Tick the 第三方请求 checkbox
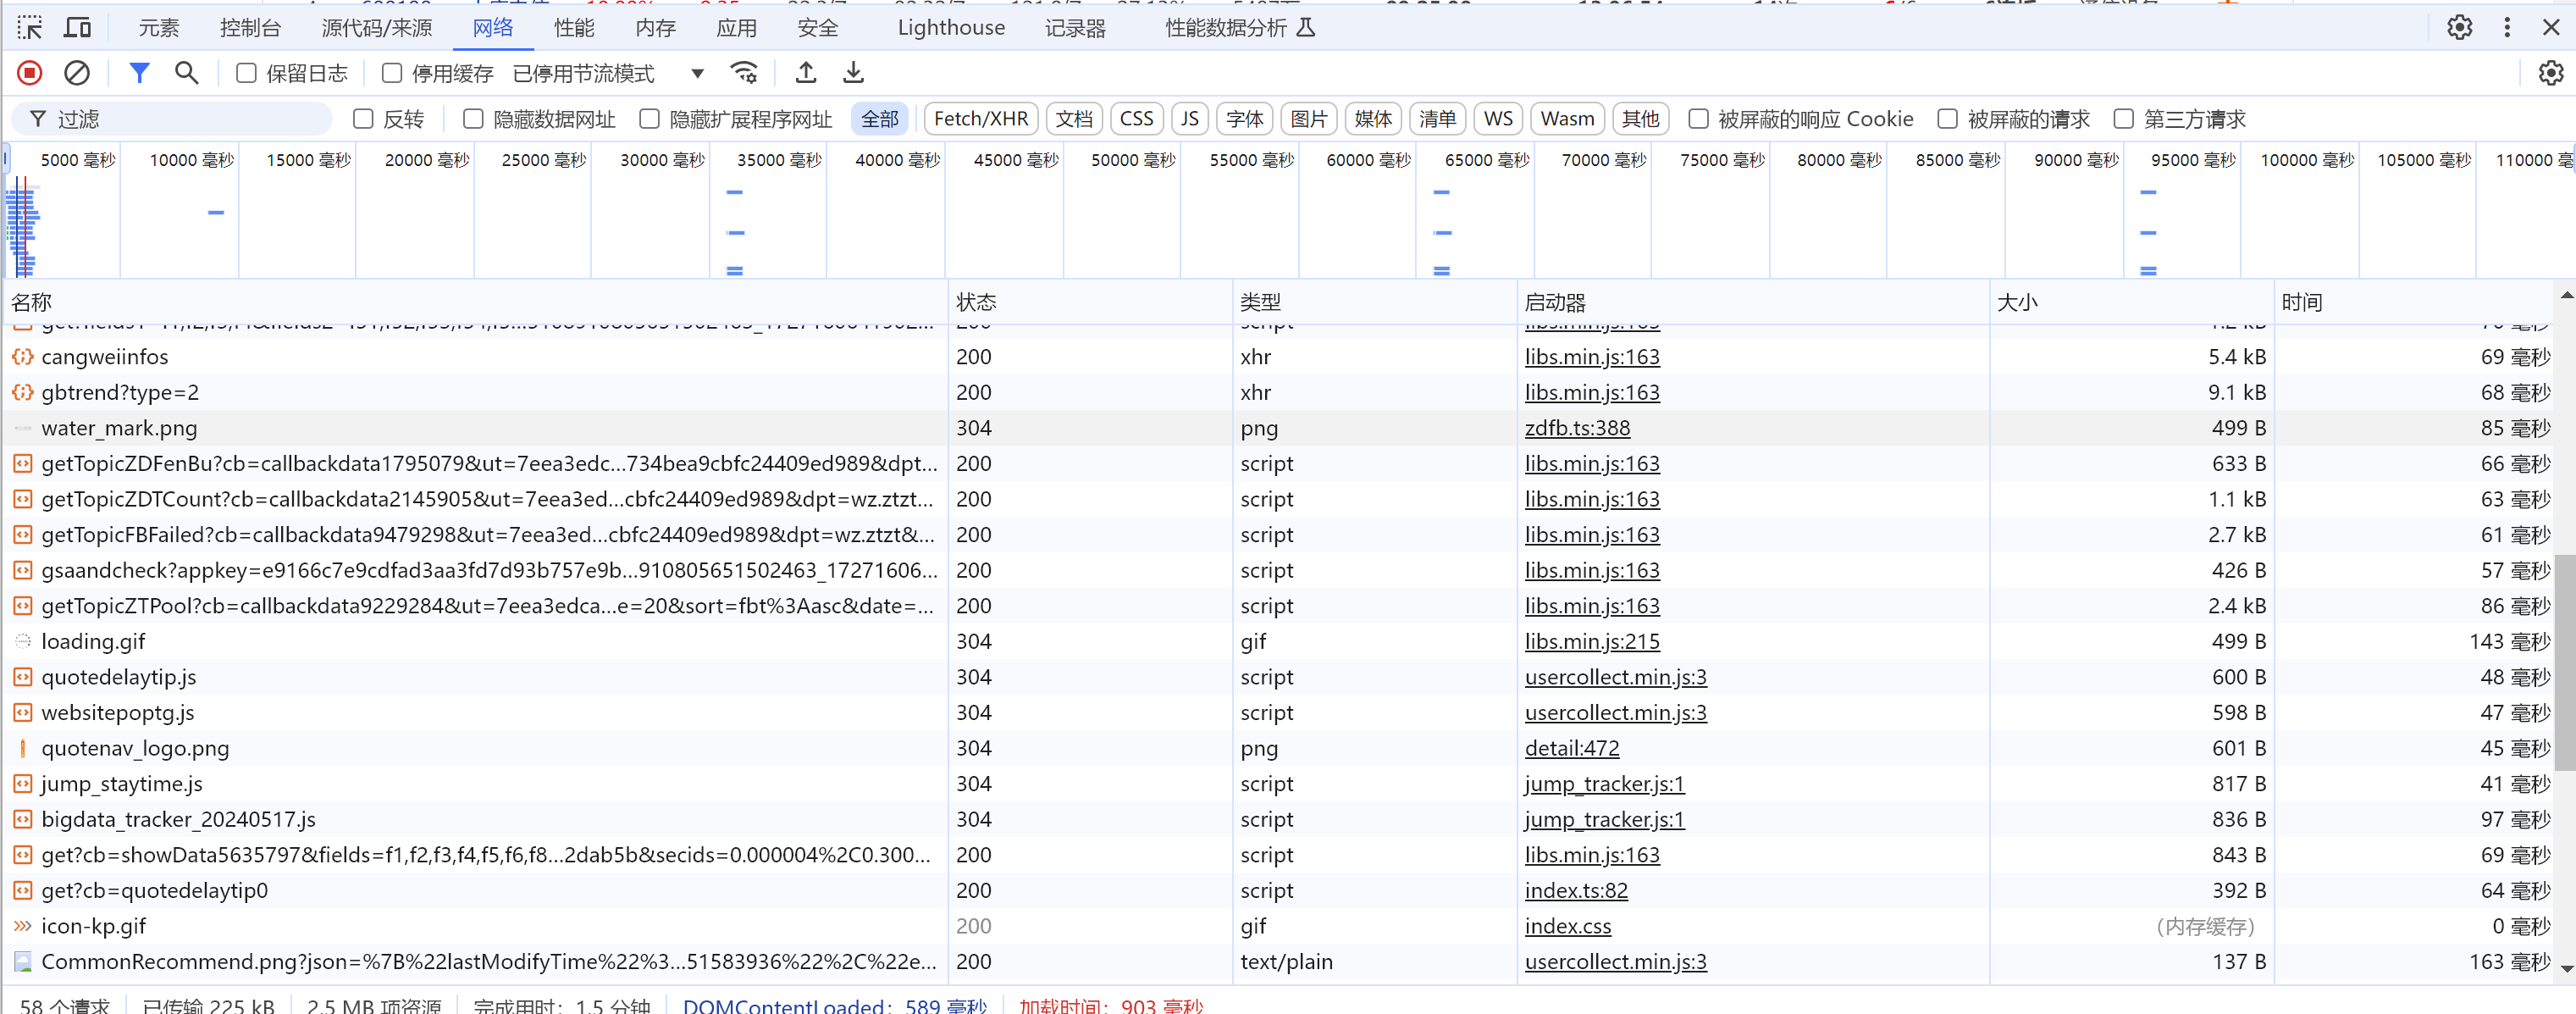This screenshot has height=1014, width=2576. pyautogui.click(x=2124, y=119)
